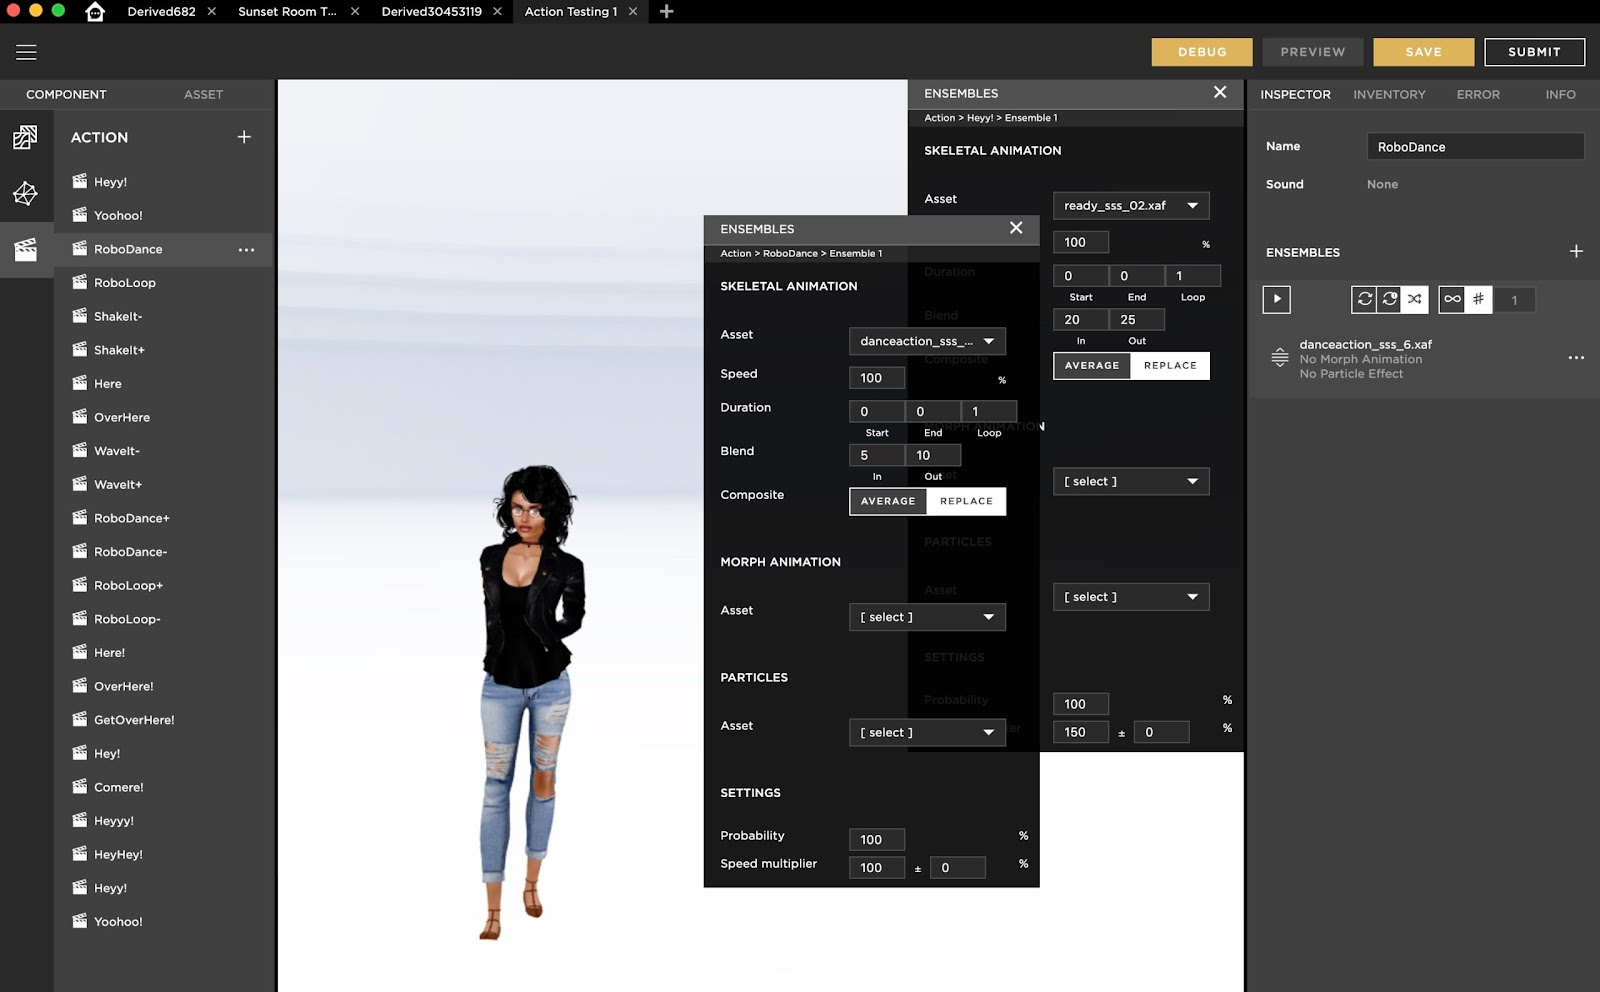Edit the Speed field in RoboDance panel

pos(877,378)
